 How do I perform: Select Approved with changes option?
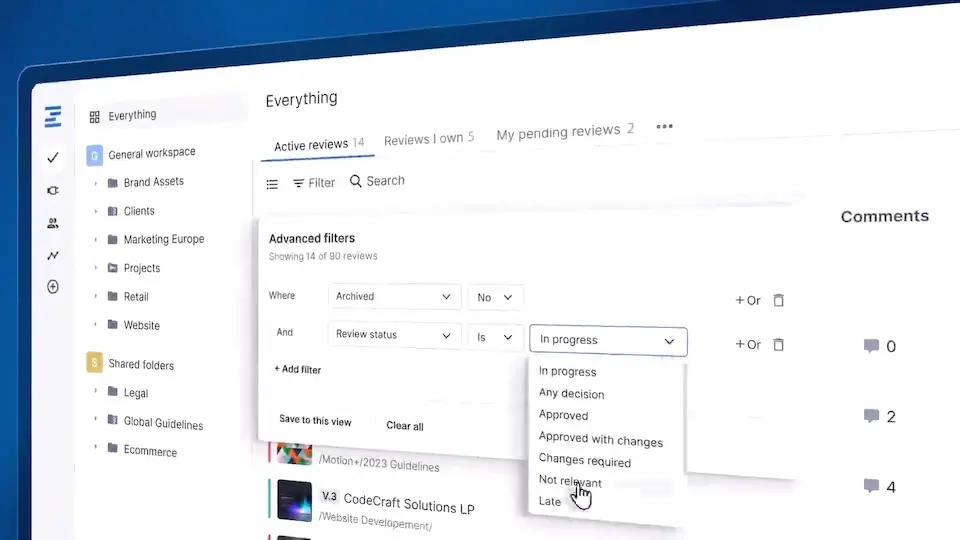[600, 438]
